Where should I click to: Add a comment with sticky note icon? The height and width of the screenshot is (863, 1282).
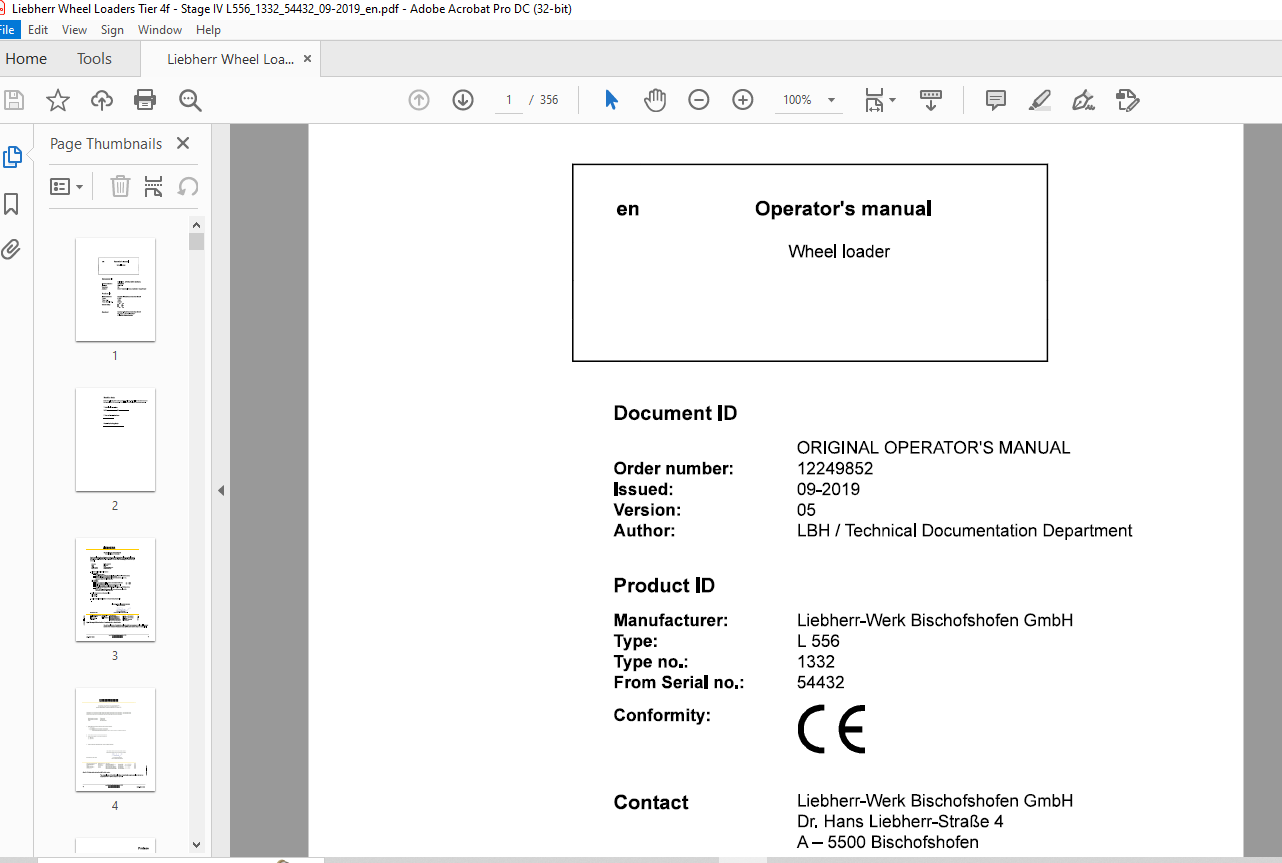(995, 100)
